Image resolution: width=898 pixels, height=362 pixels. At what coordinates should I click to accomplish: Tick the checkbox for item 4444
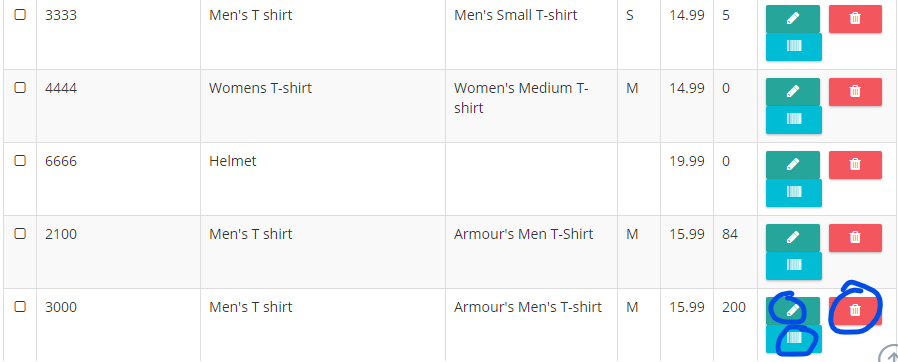(x=20, y=88)
